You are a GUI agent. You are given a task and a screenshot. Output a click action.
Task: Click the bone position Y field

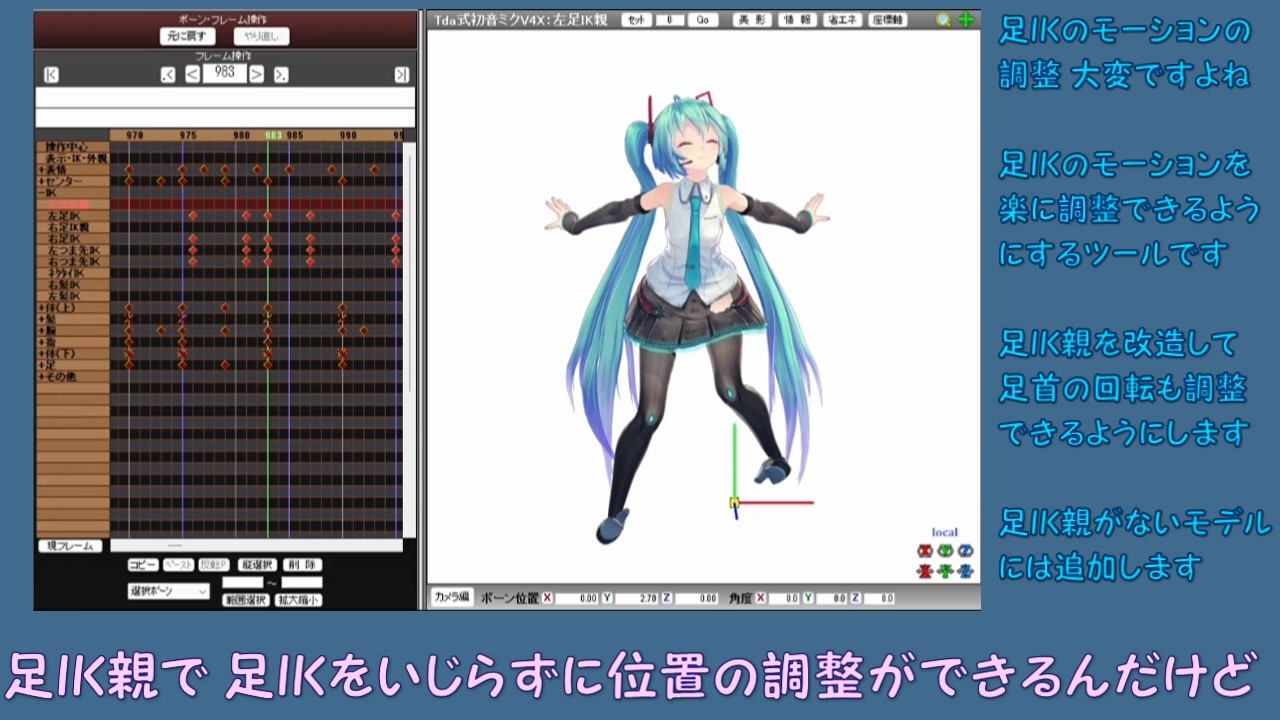pos(636,598)
